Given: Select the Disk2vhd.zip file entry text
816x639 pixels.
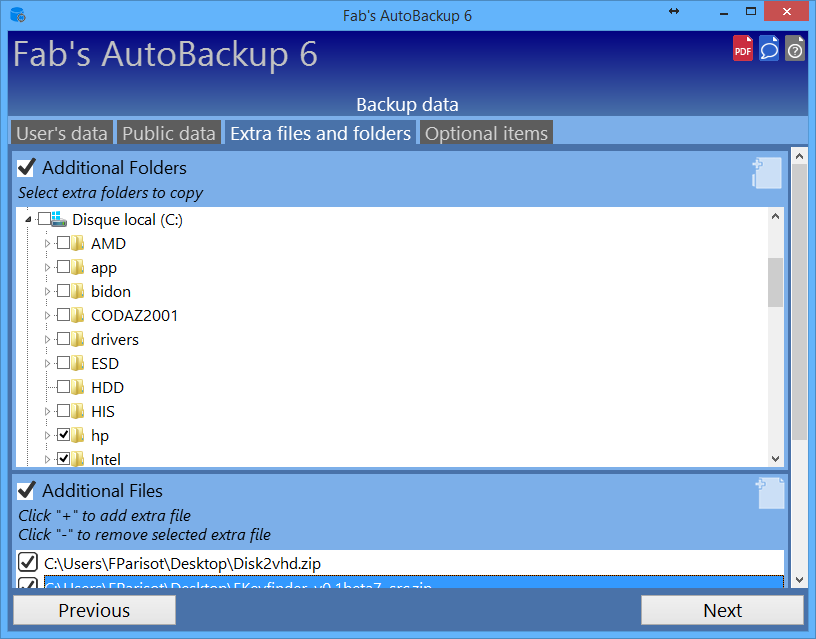Looking at the screenshot, I should point(182,563).
